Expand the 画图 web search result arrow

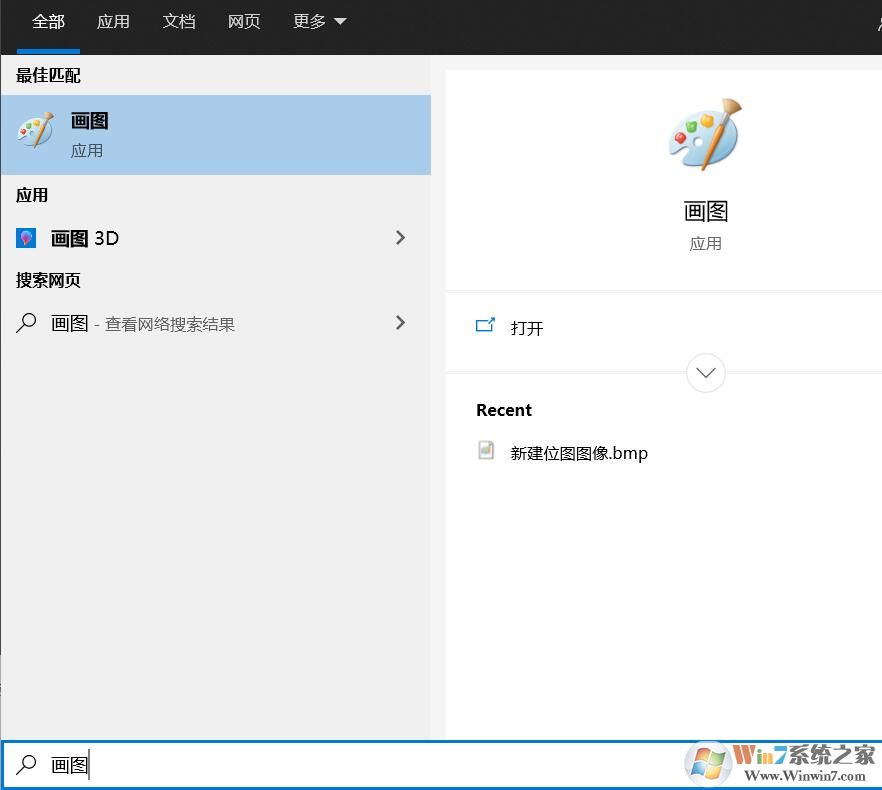pyautogui.click(x=400, y=323)
